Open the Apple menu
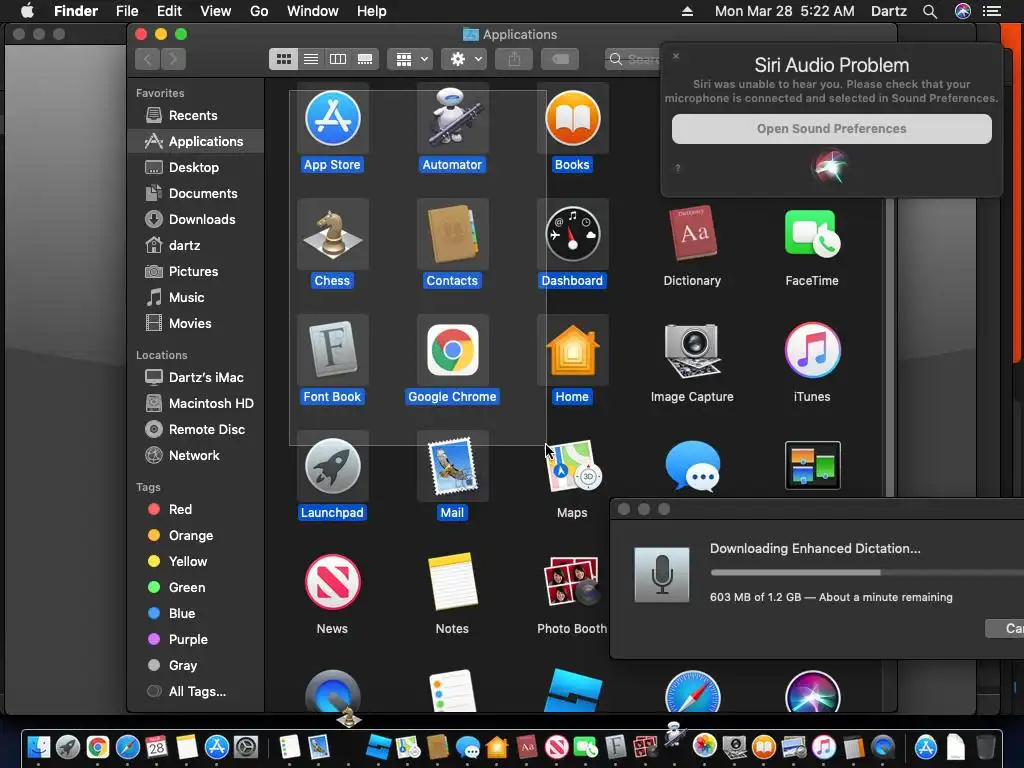The width and height of the screenshot is (1024, 768). [x=27, y=10]
